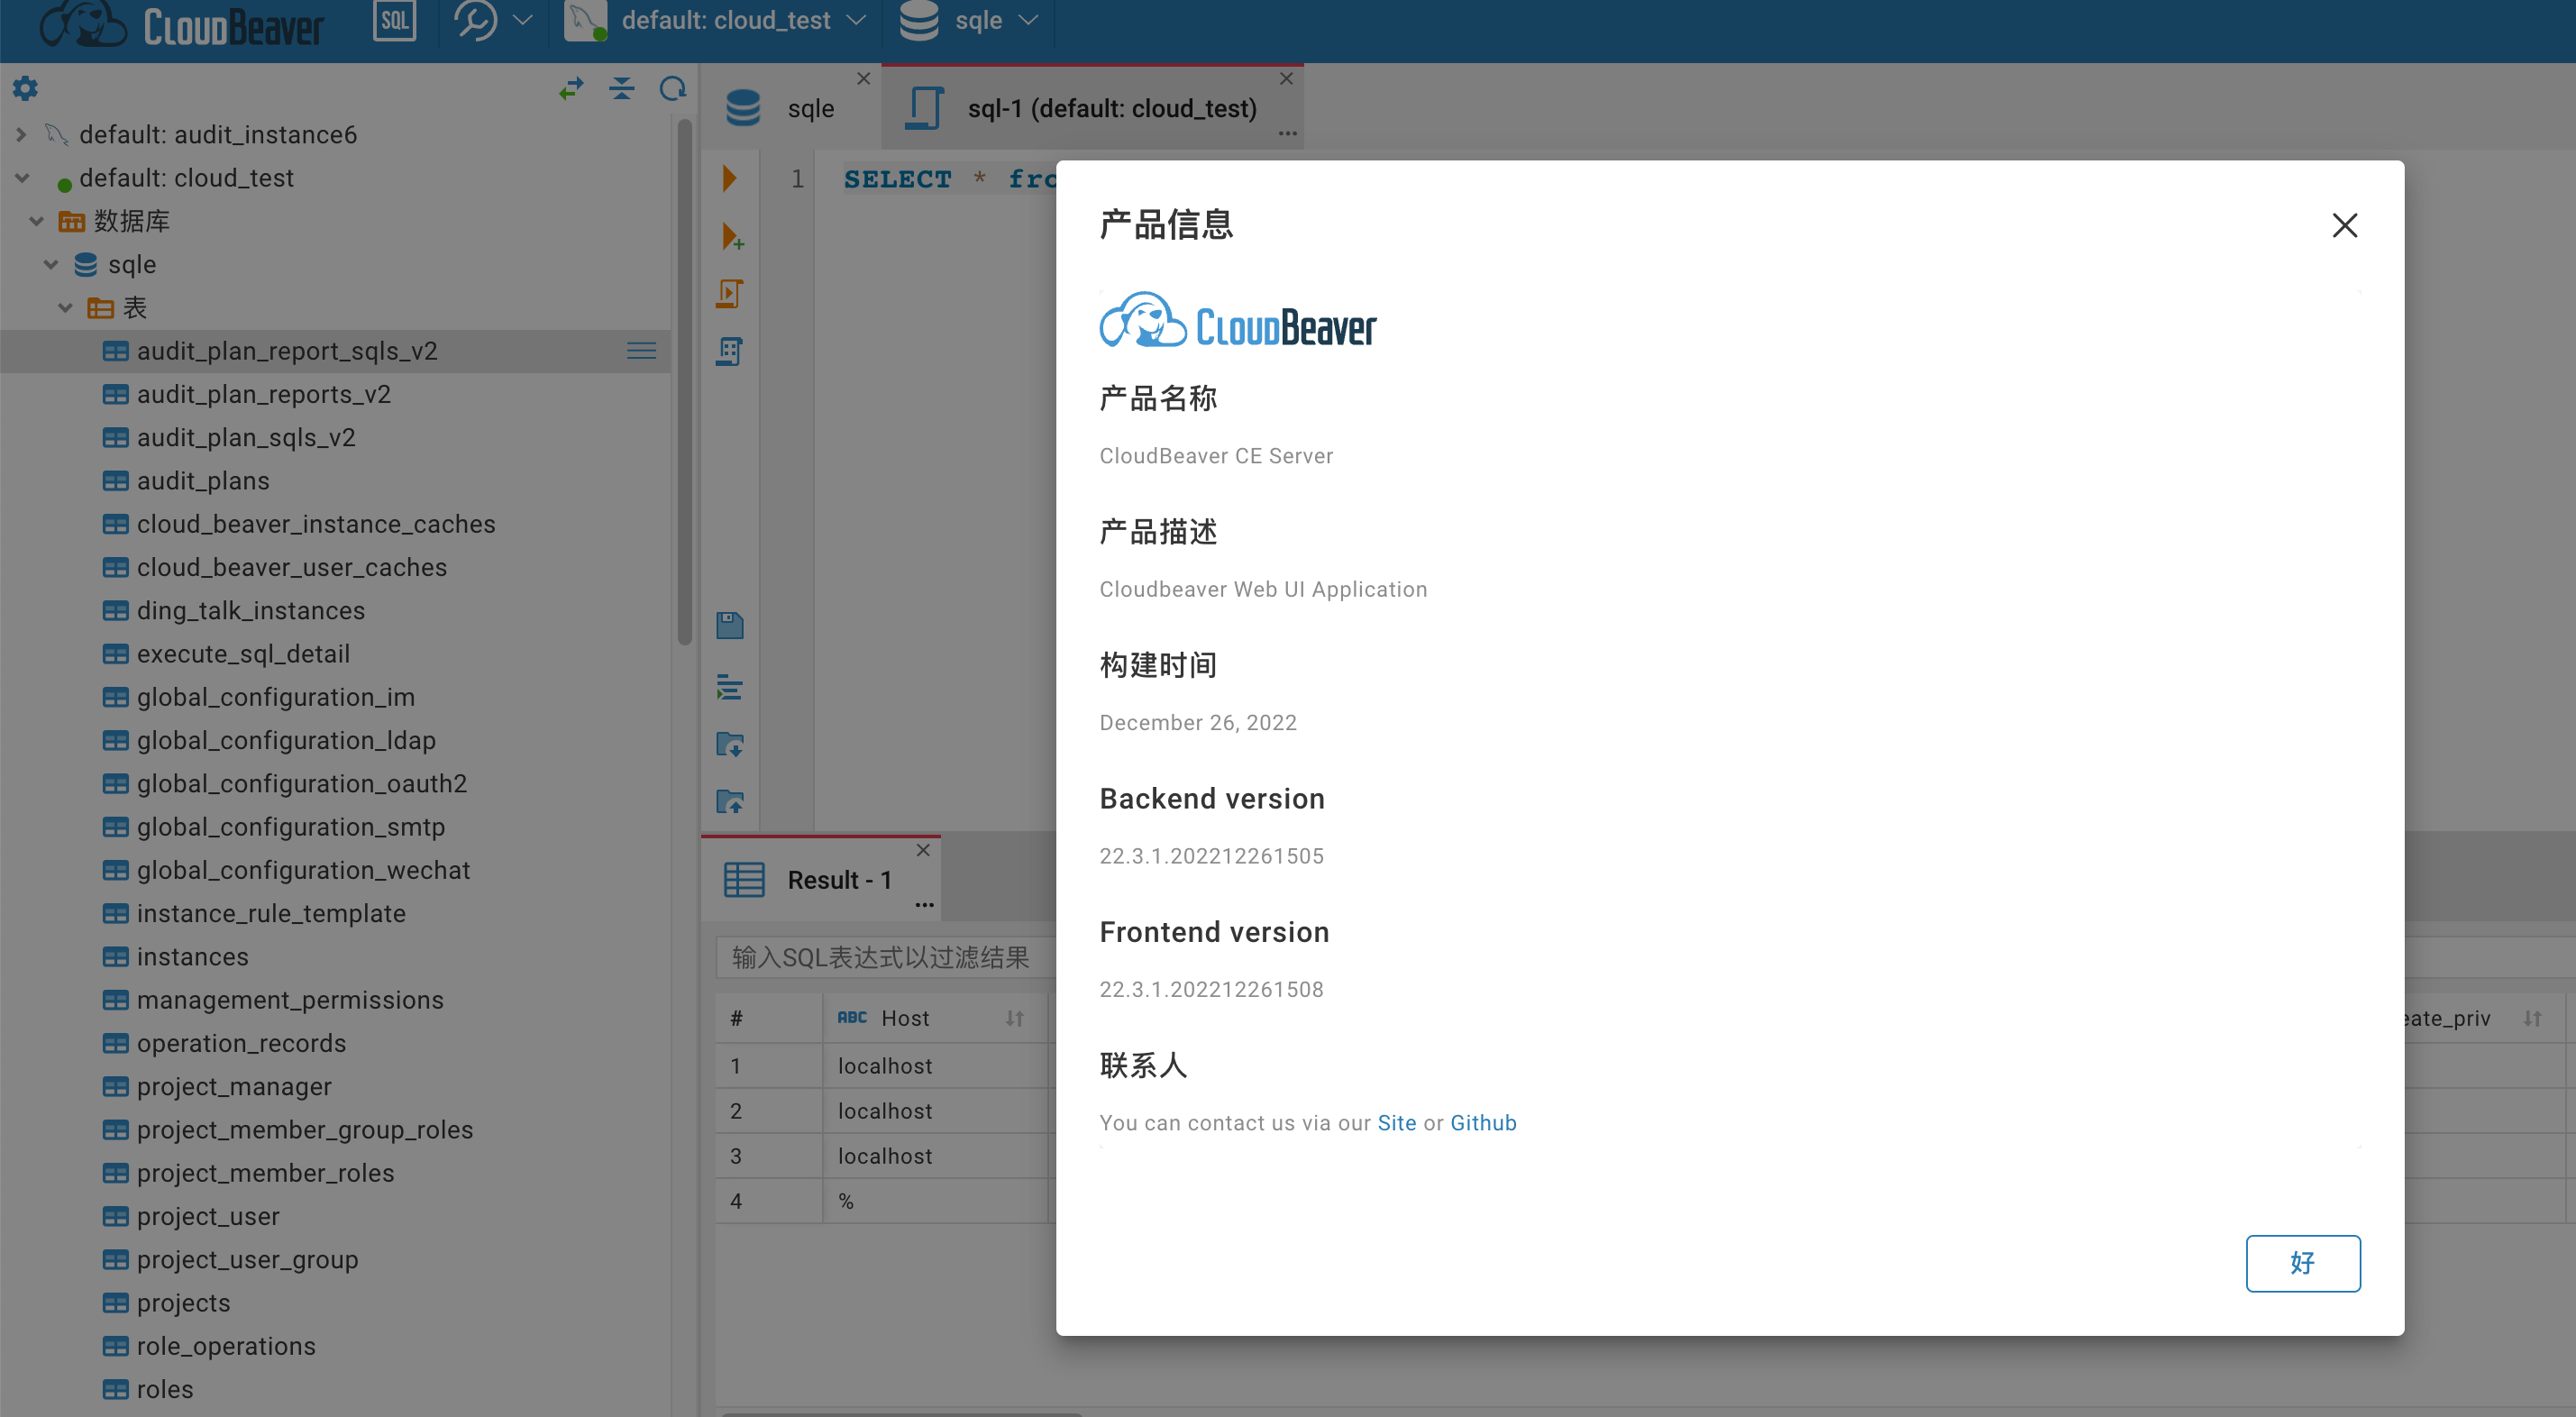Synchronize connection with editor
Image resolution: width=2576 pixels, height=1417 pixels.
[570, 88]
